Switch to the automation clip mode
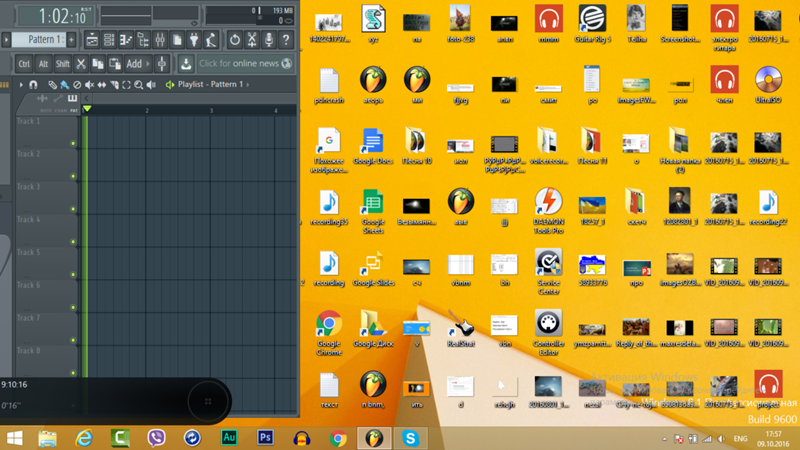 point(58,98)
